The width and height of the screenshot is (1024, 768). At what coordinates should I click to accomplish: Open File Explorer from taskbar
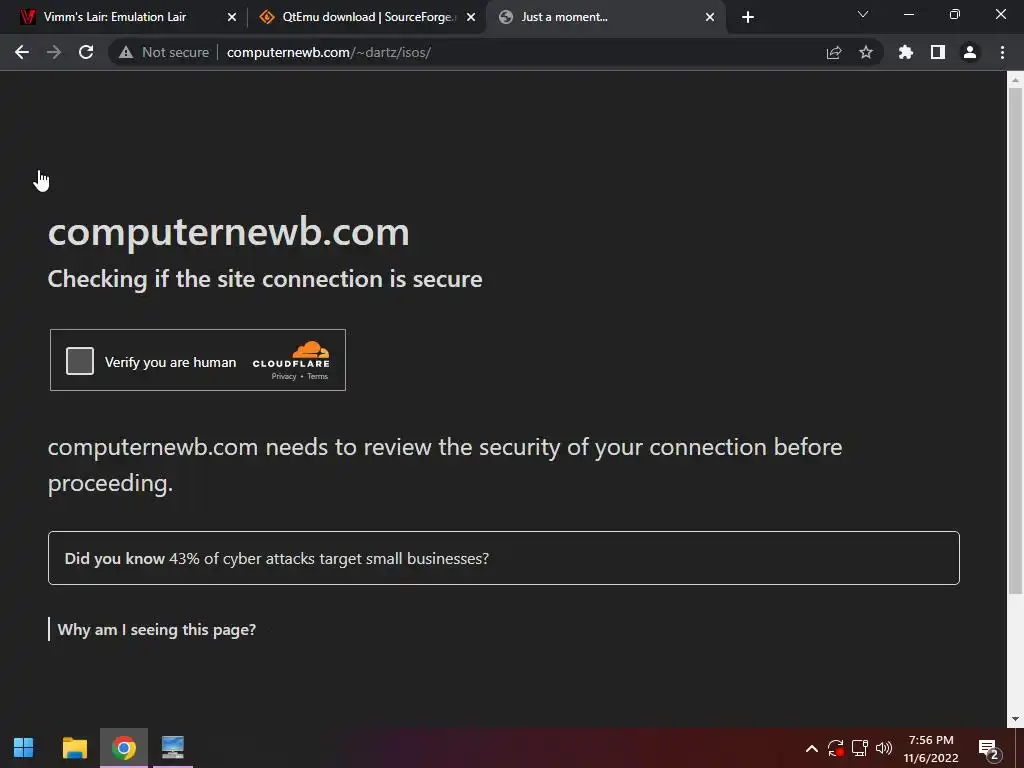pyautogui.click(x=74, y=748)
